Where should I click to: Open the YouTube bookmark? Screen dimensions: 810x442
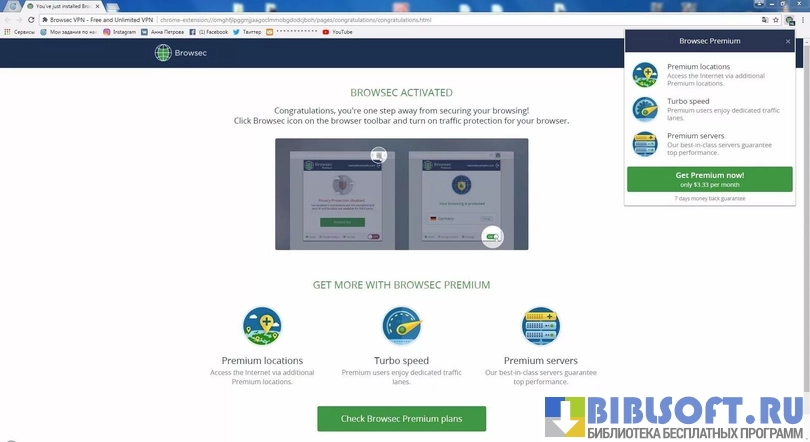tap(341, 32)
